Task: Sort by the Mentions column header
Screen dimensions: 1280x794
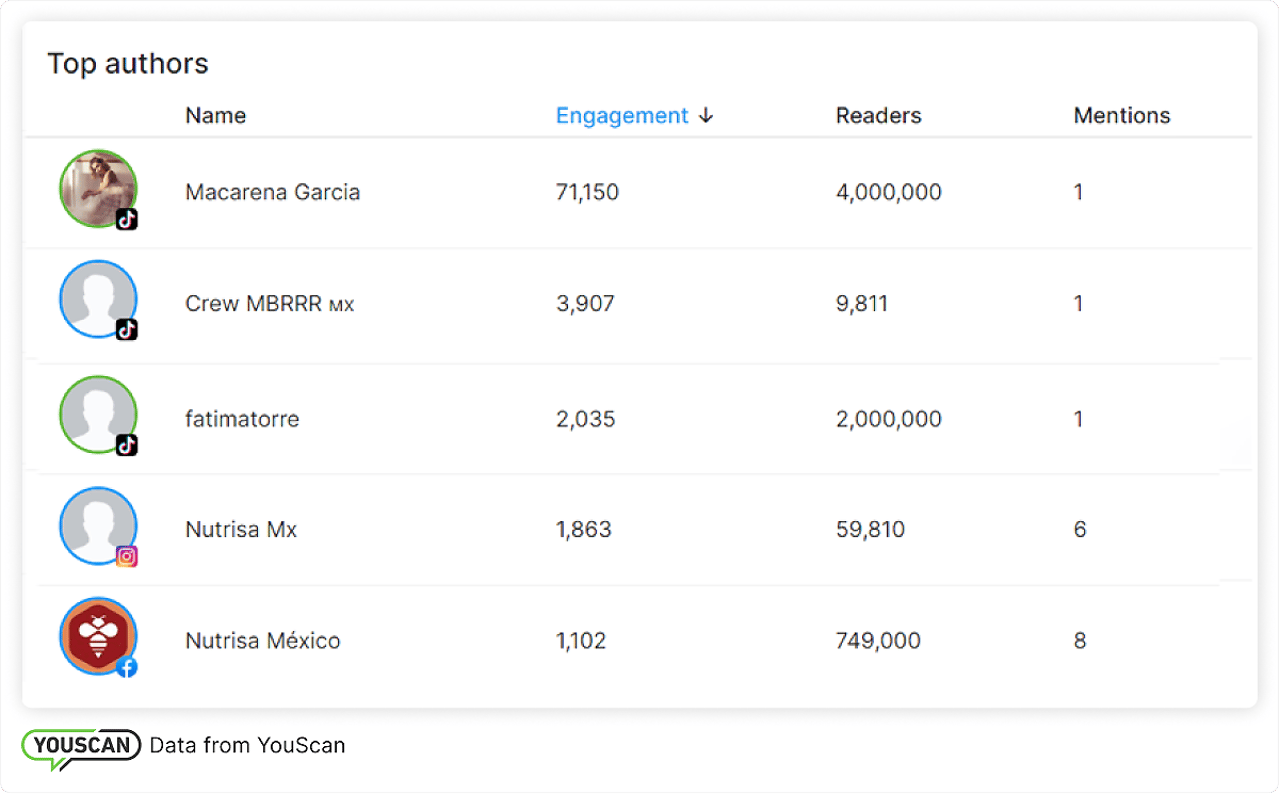Action: coord(1121,116)
